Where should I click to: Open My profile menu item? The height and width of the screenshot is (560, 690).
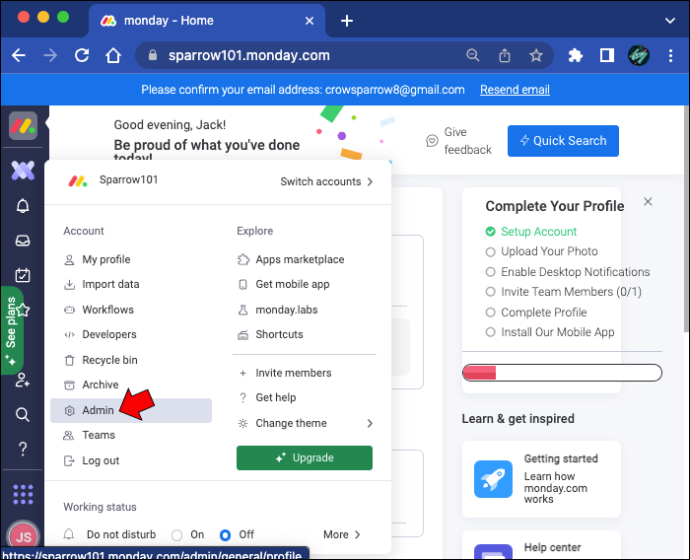(x=131, y=260)
